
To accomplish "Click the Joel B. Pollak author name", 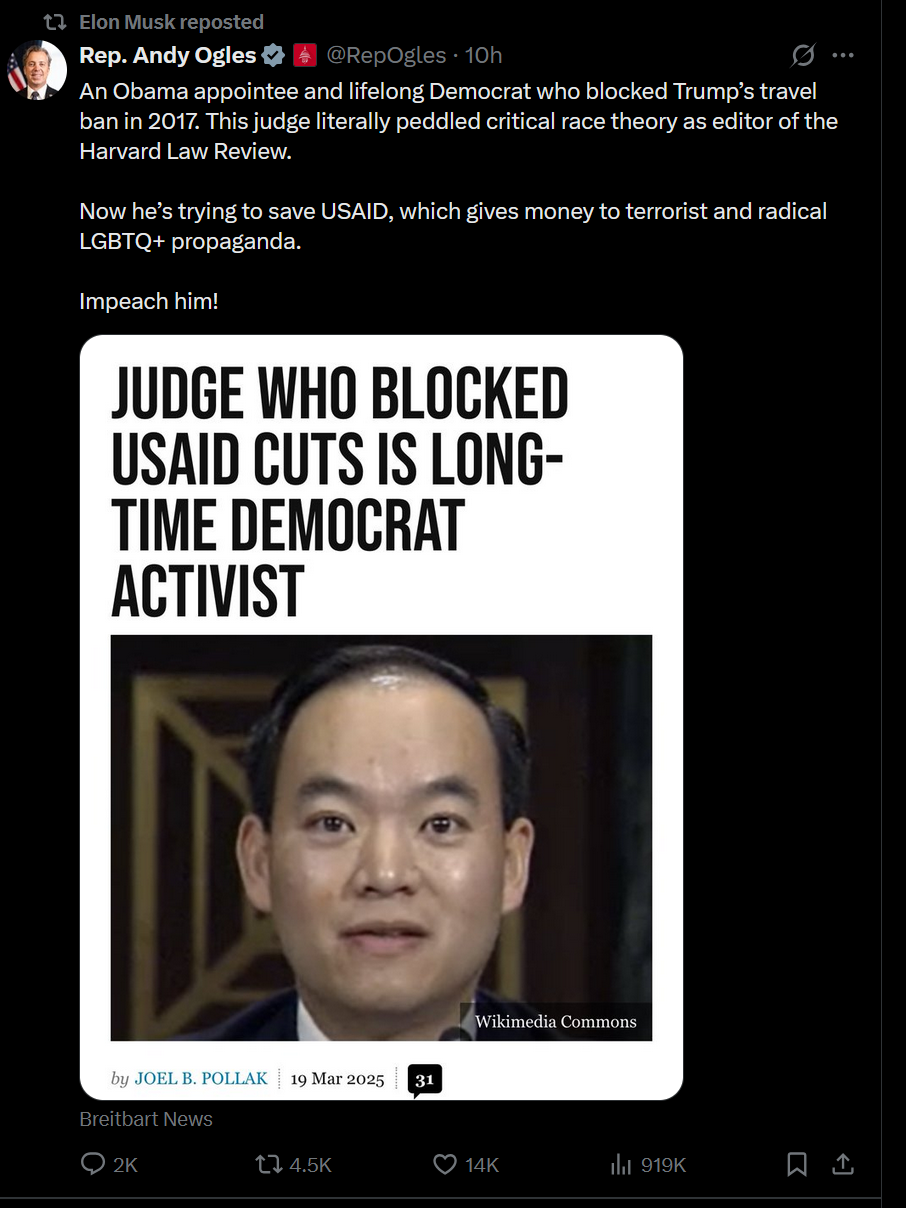I will click(201, 1078).
